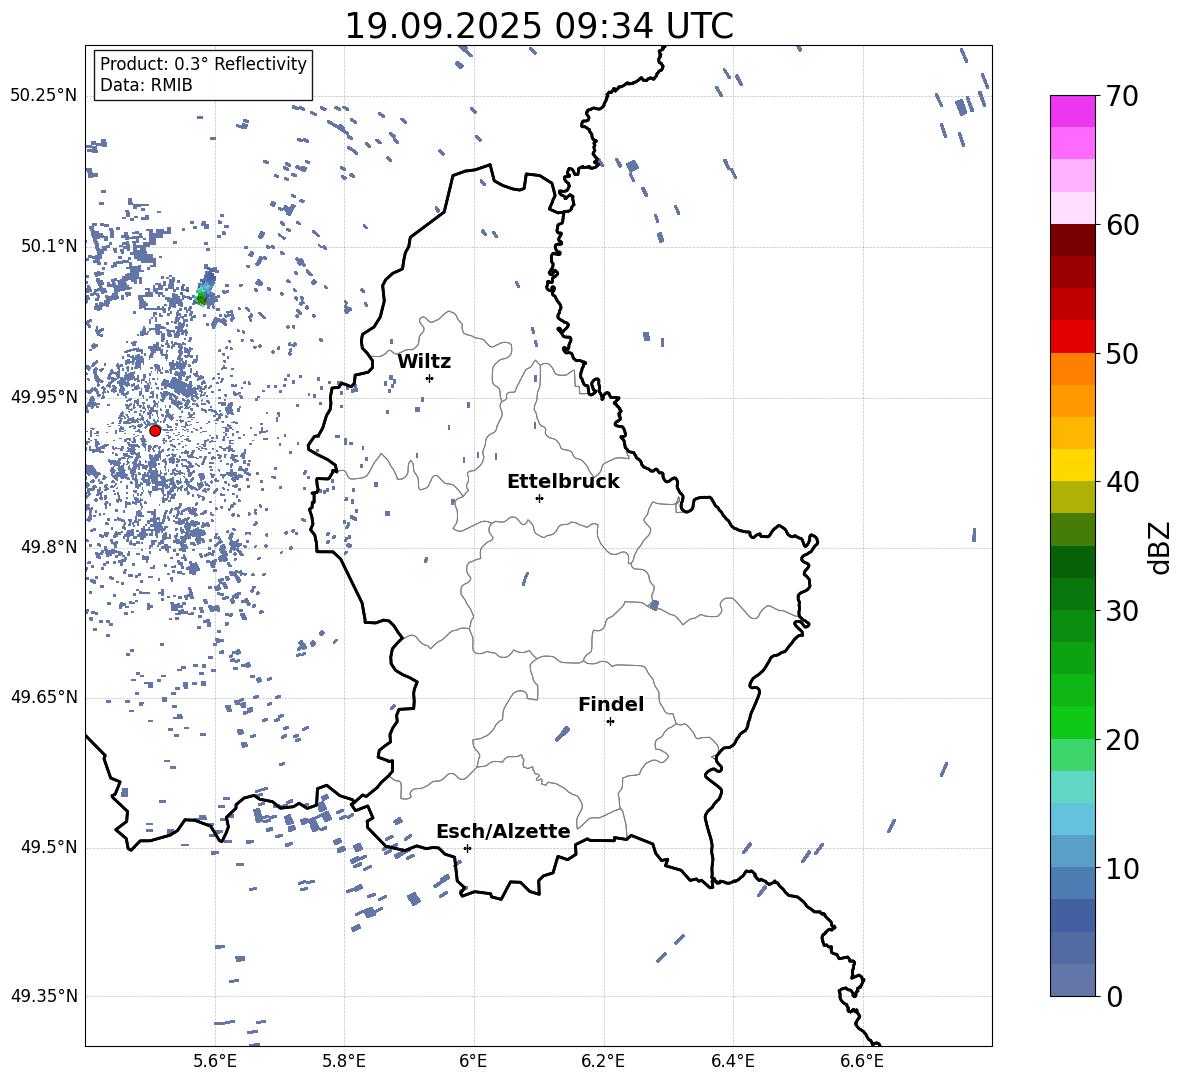This screenshot has height=1081, width=1184.
Task: Click the title 19.09.2025 09:34 UTC
Action: point(538,26)
